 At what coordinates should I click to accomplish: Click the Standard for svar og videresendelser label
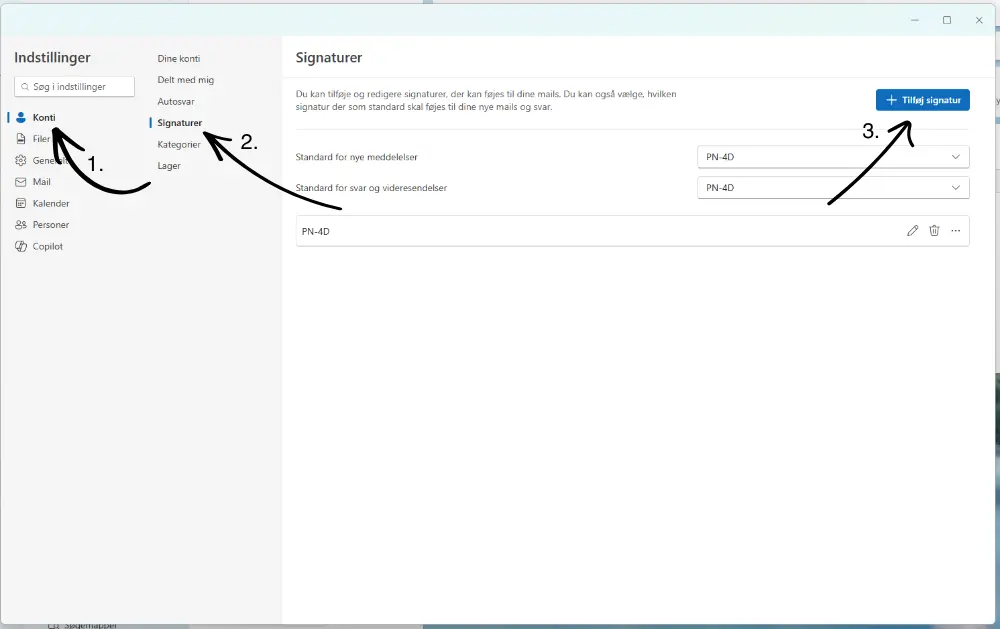click(371, 188)
